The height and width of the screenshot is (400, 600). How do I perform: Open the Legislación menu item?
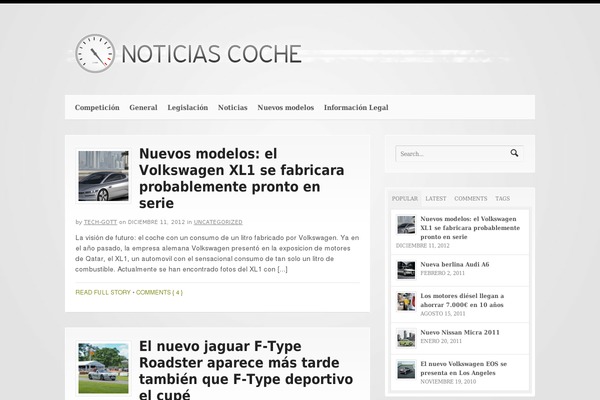pyautogui.click(x=188, y=108)
